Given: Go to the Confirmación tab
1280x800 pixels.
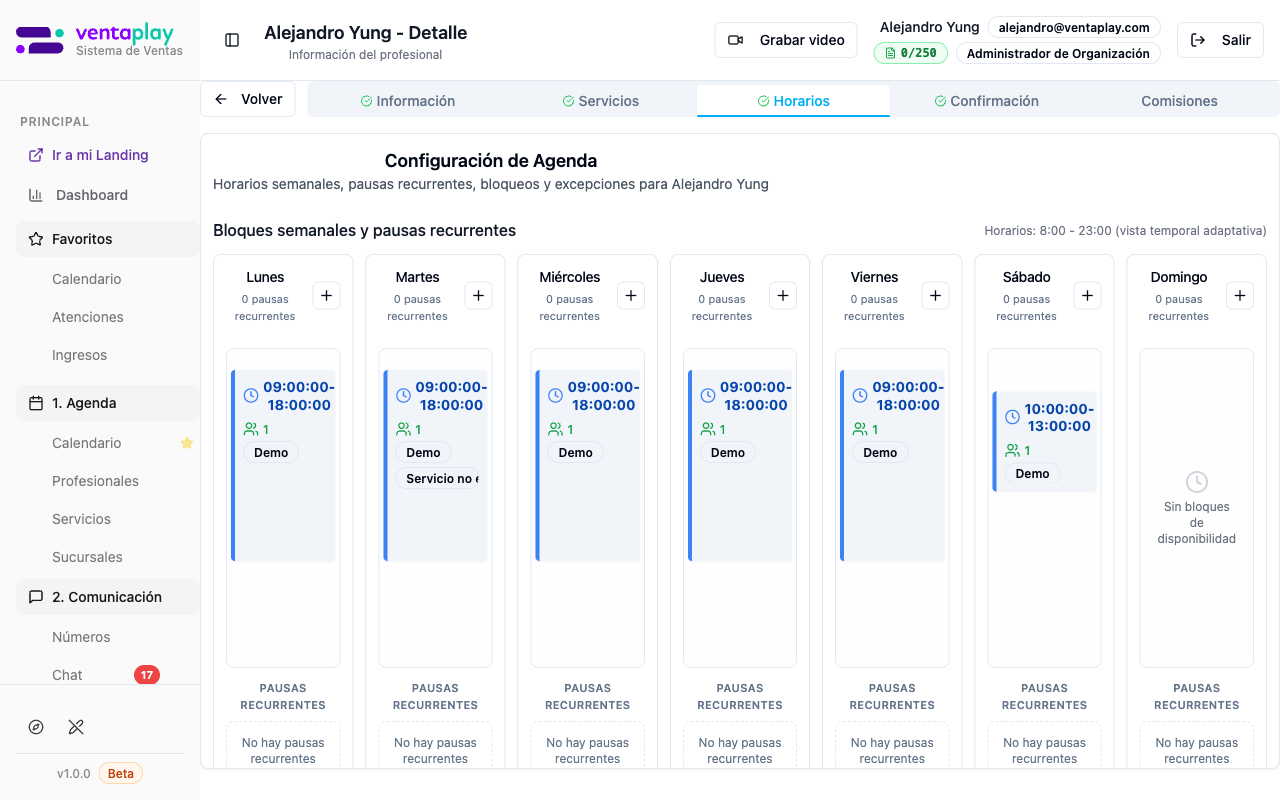Looking at the screenshot, I should (986, 101).
